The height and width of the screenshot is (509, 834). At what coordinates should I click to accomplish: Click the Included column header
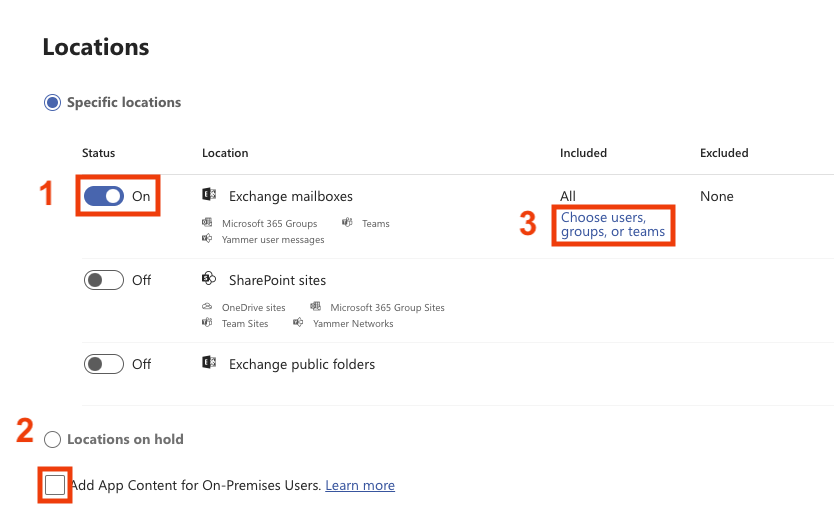tap(583, 153)
